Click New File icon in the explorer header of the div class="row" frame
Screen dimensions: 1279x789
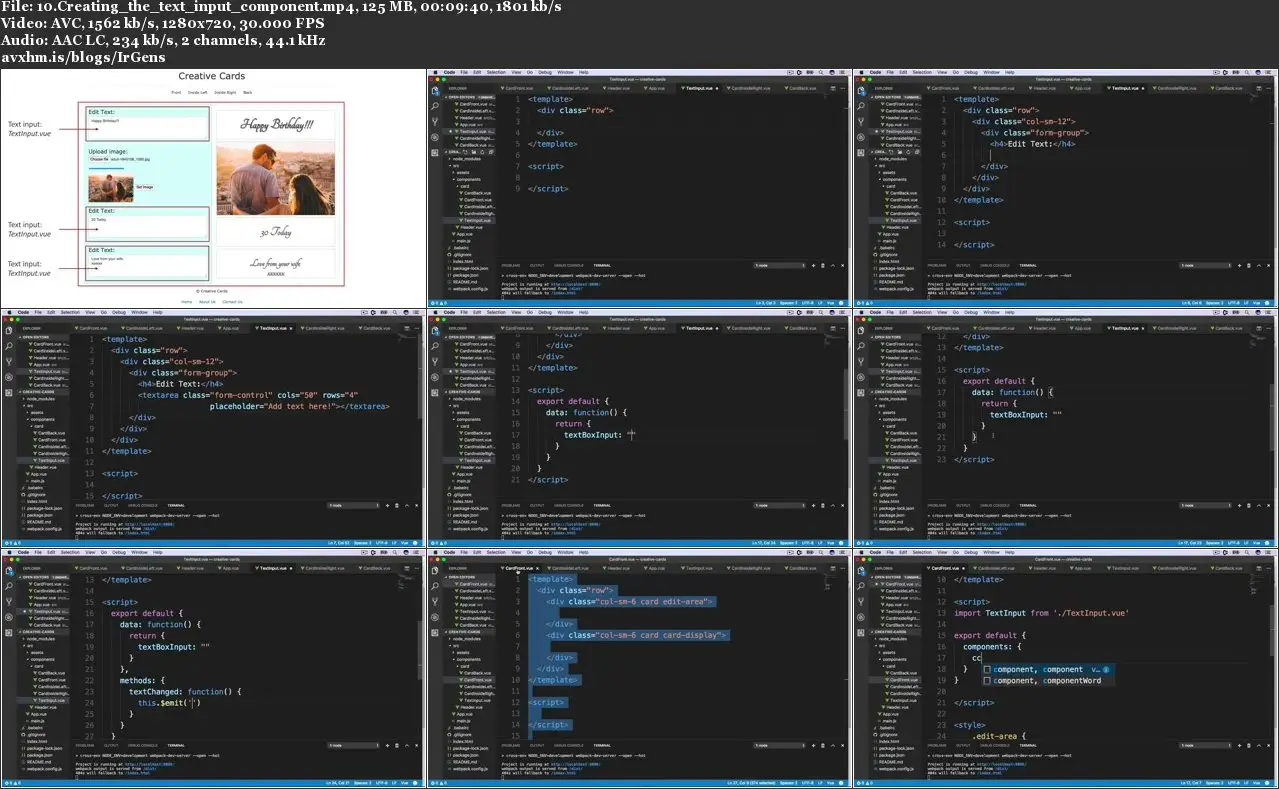coord(466,152)
